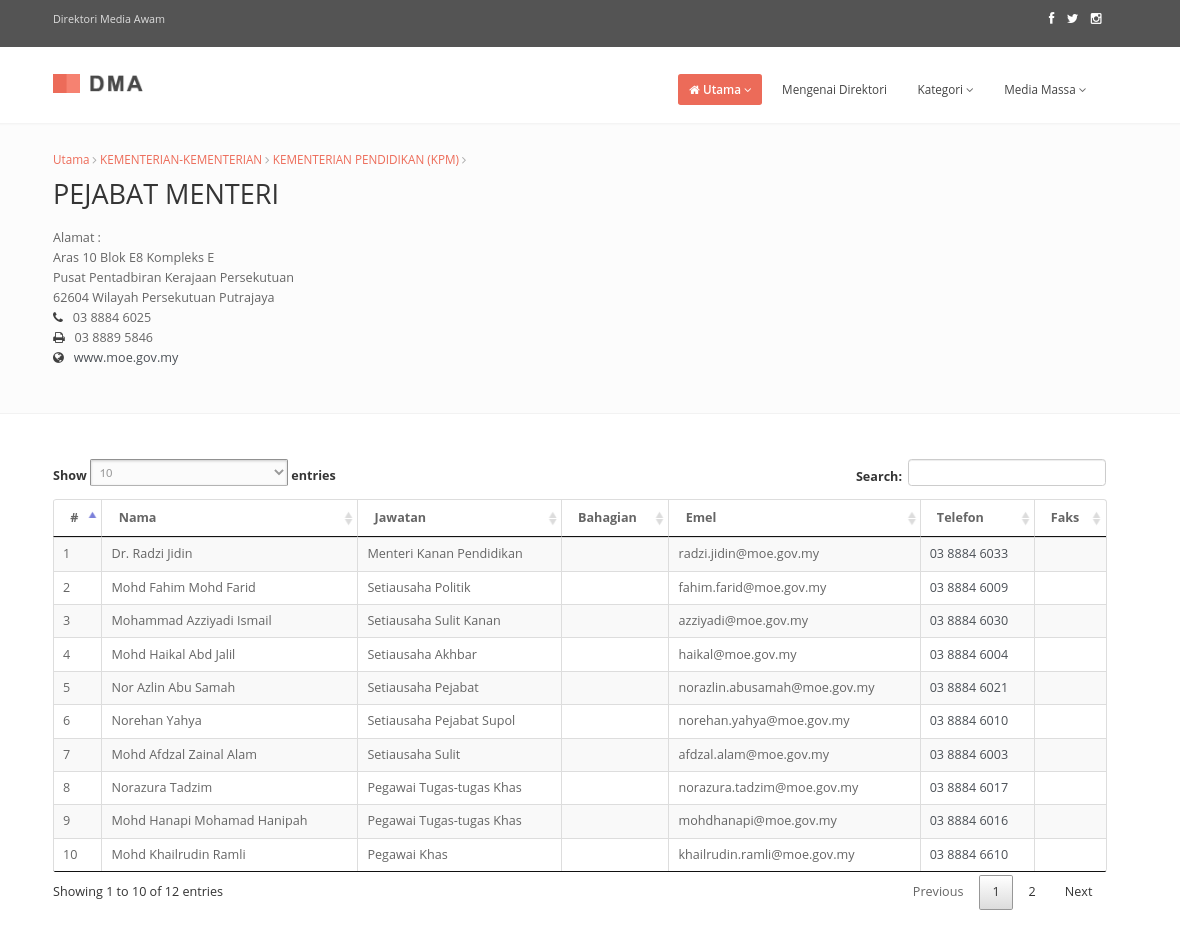Select email norazlin.abusamah@moe.gov.my
Viewport: 1180px width, 930px height.
777,688
